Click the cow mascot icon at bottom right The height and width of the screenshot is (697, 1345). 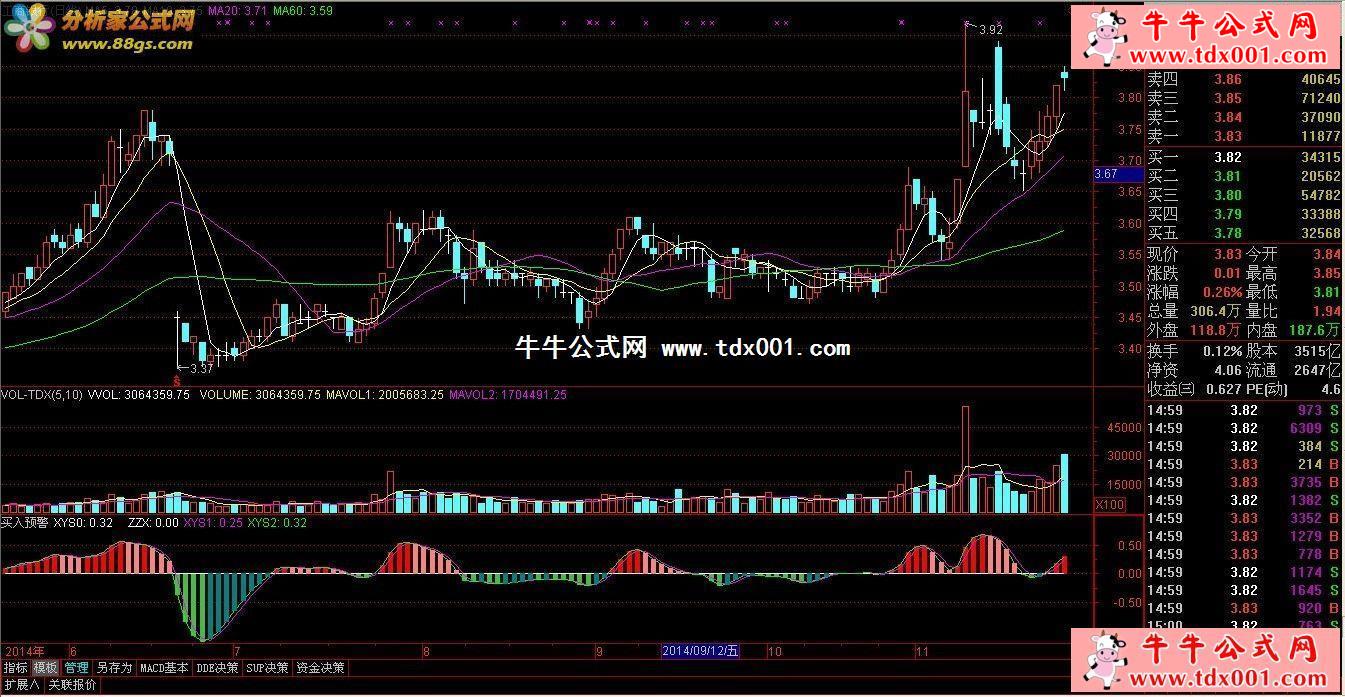point(1102,660)
